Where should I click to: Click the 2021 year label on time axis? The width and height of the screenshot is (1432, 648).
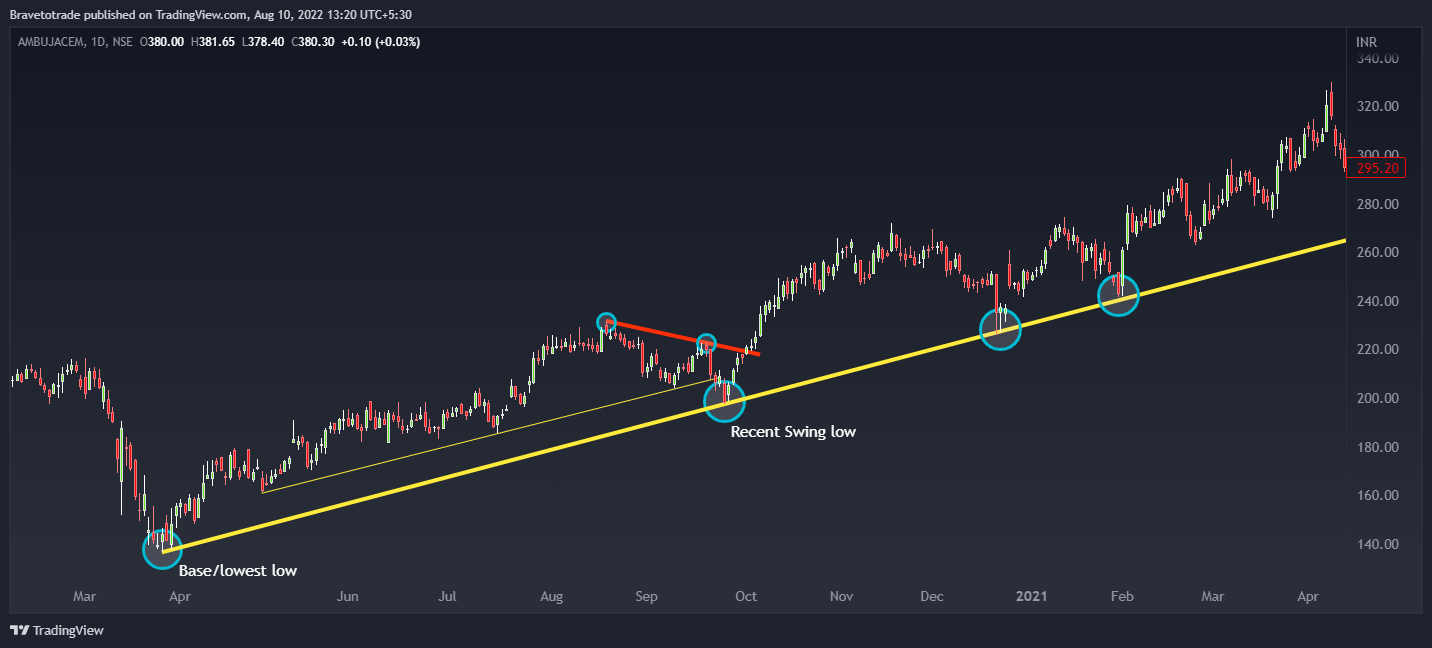tap(1031, 597)
